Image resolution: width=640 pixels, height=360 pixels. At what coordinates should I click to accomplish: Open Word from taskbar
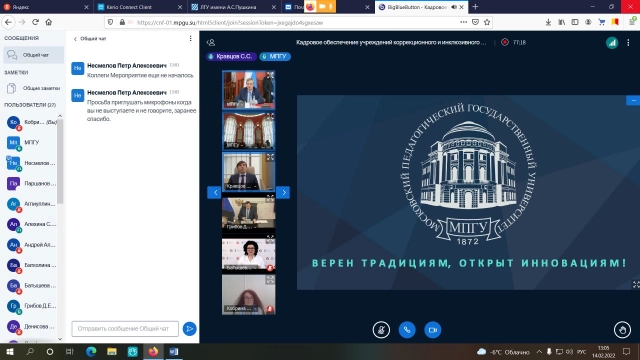[x=173, y=351]
